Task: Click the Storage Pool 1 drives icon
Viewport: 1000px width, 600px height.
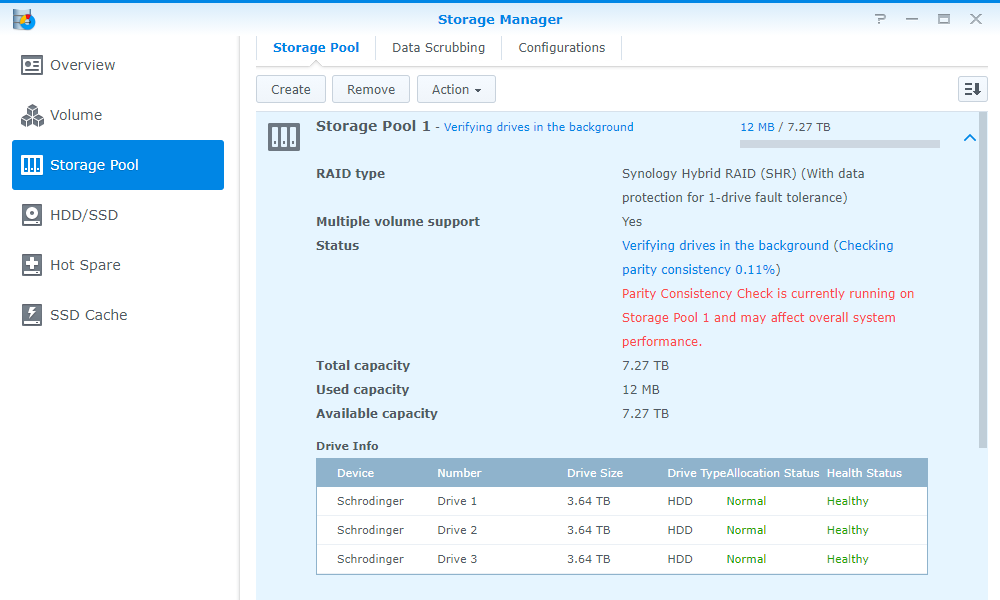Action: click(x=284, y=137)
